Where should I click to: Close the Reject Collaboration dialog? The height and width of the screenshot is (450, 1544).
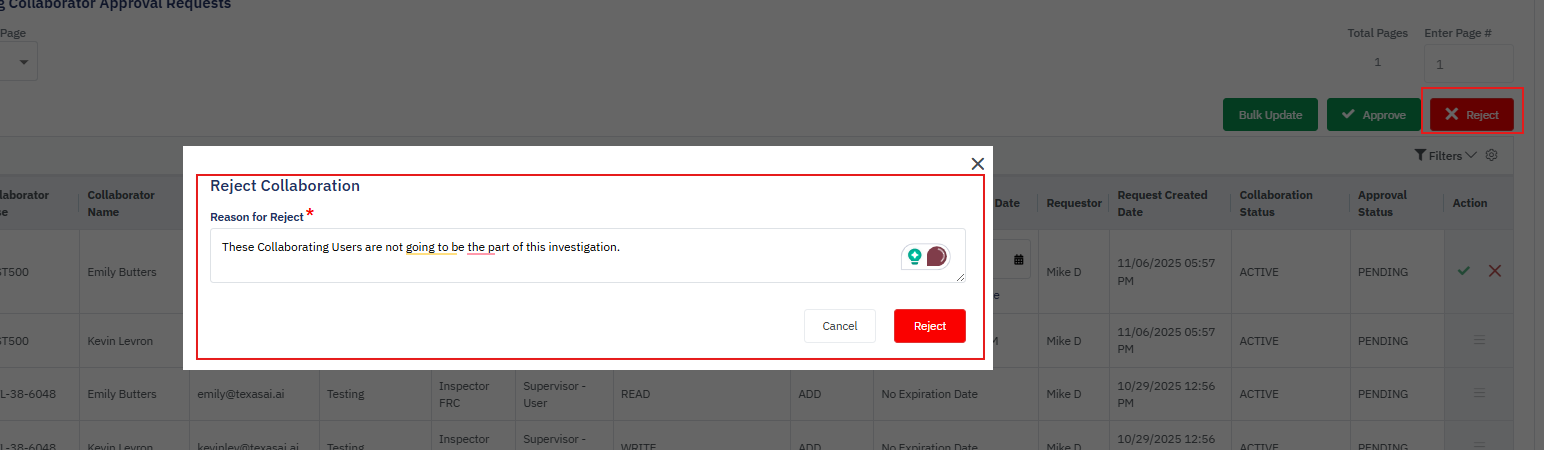click(x=977, y=164)
